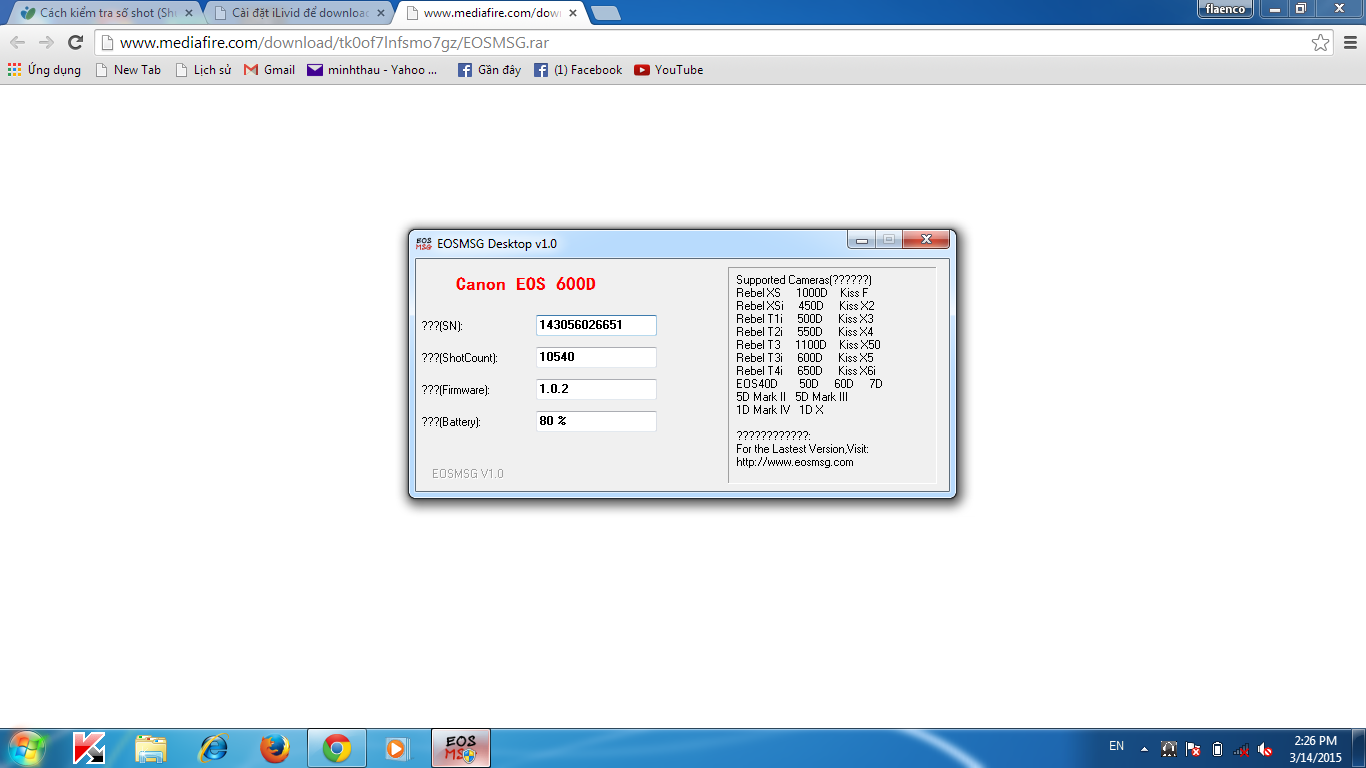Open the (1) Facebook bookmark
Image resolution: width=1366 pixels, height=768 pixels.
pos(578,70)
